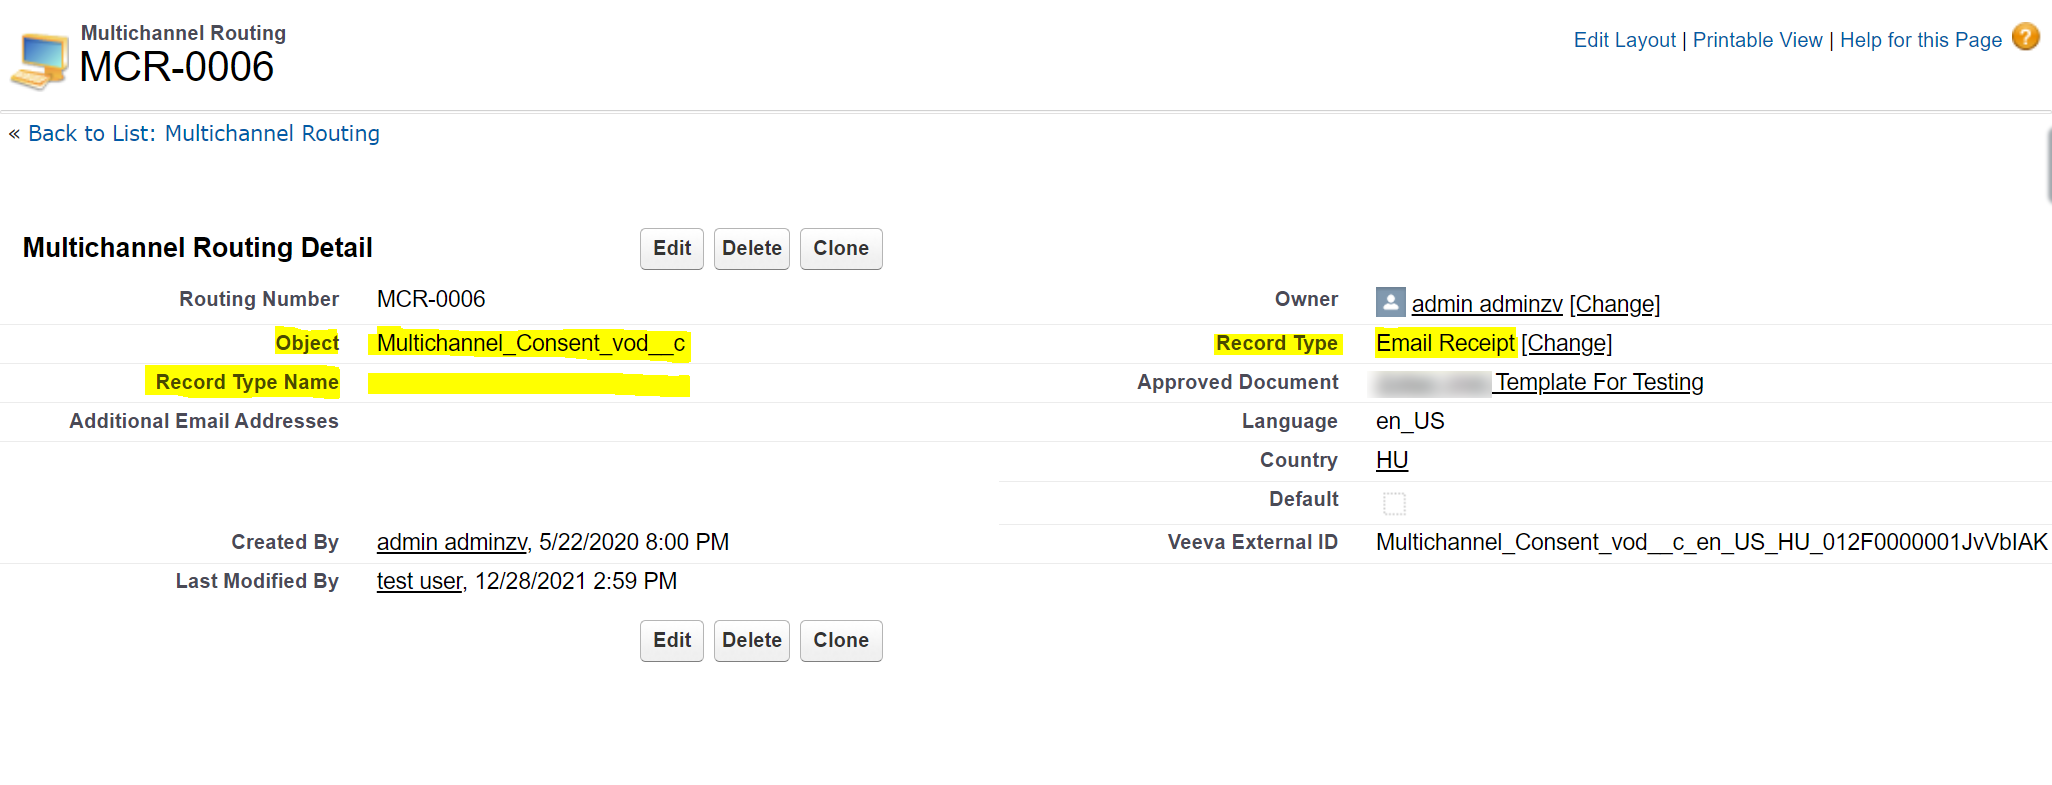Toggle the Default checkbox

click(1394, 503)
